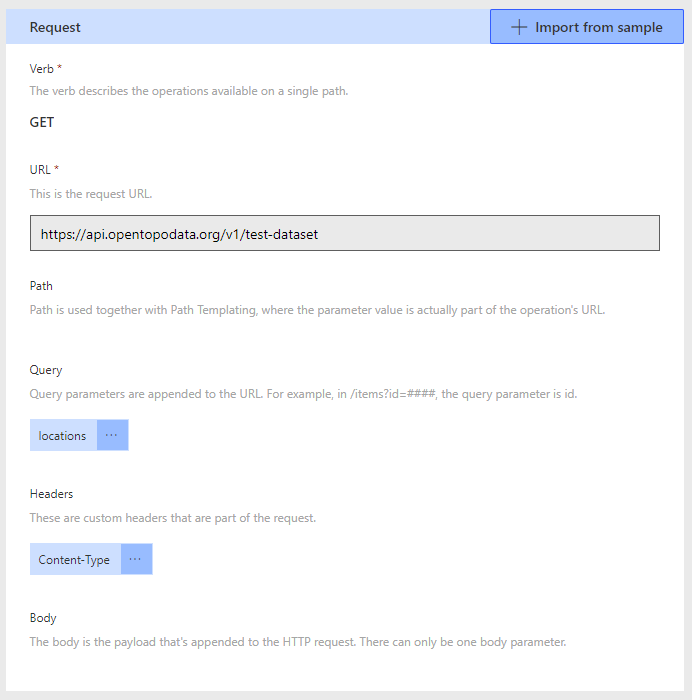
Task: Open the ellipsis menu for Content-Type
Action: (x=136, y=559)
